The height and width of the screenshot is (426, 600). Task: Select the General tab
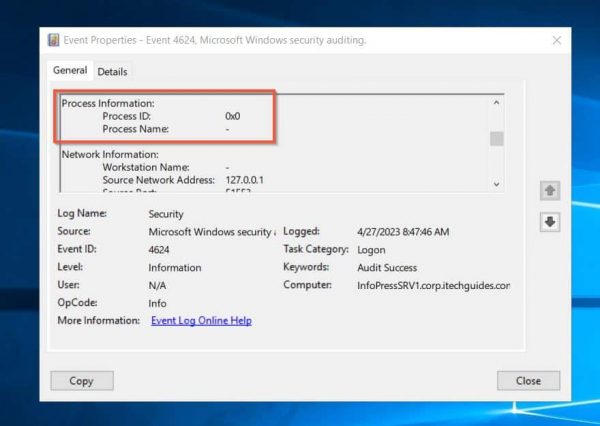pos(70,71)
